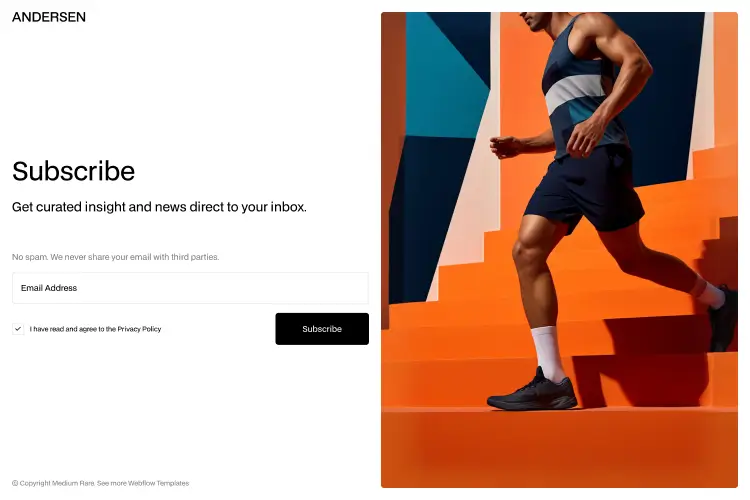Click the 'Get curated insight' tagline
This screenshot has width=750, height=500.
point(159,207)
